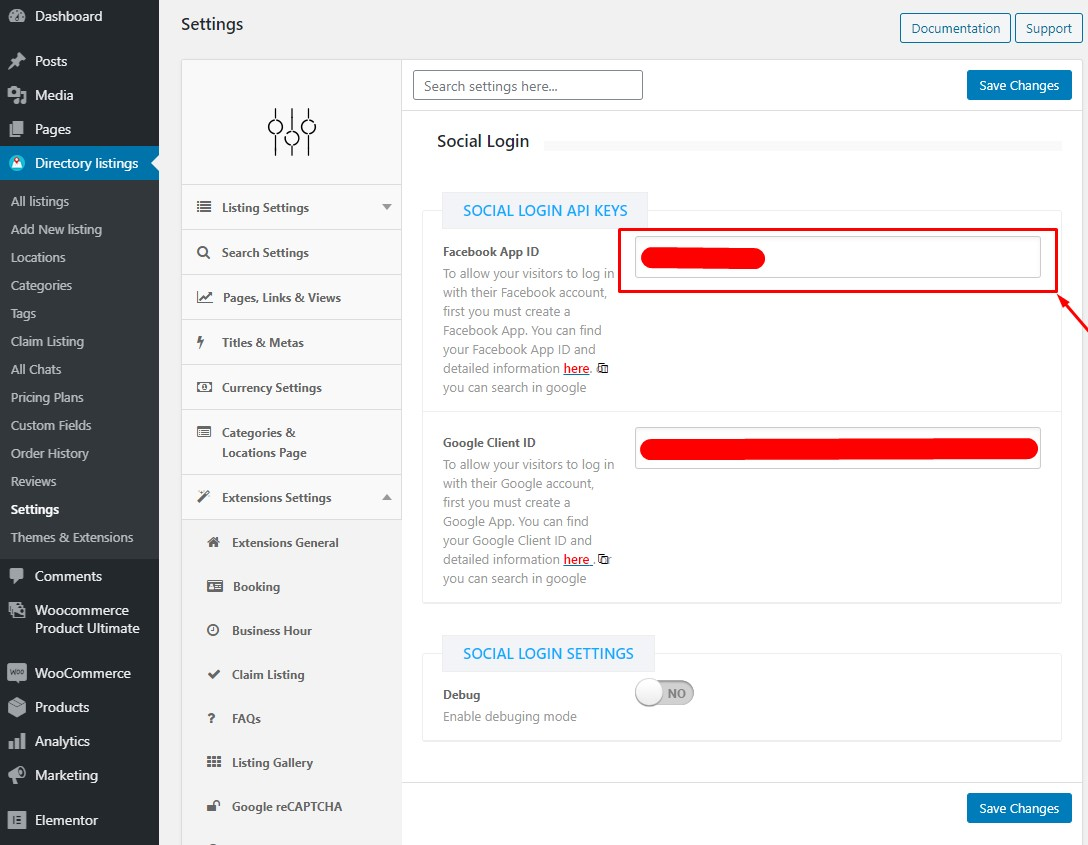The image size is (1088, 845).
Task: Toggle the Debug mode switch
Action: tap(664, 693)
